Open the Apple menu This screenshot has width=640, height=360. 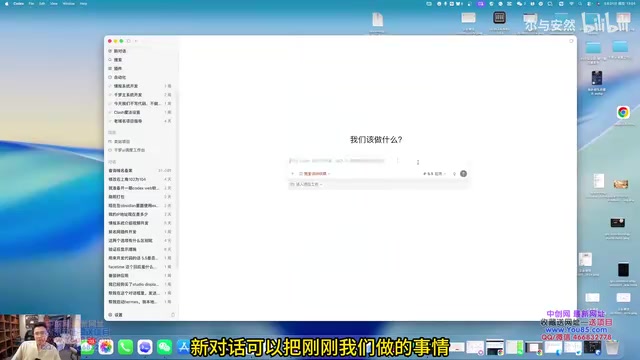7,4
